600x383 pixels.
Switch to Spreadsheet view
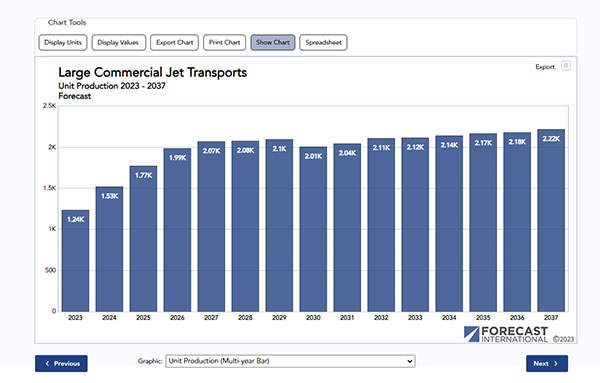click(x=323, y=42)
